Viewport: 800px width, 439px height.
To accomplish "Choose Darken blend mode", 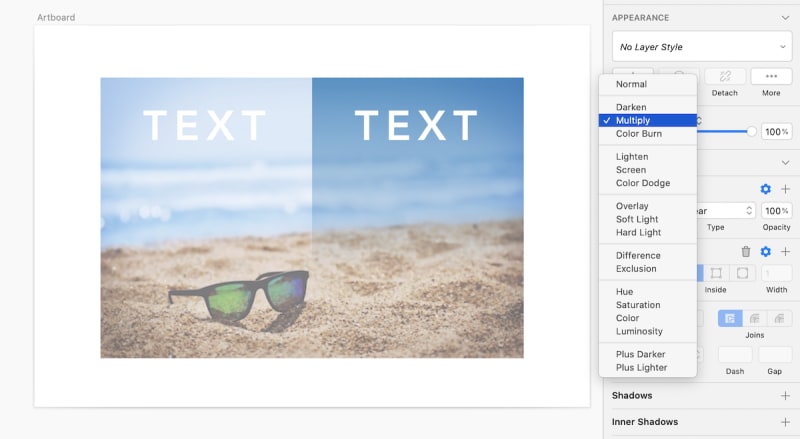I will [648, 107].
